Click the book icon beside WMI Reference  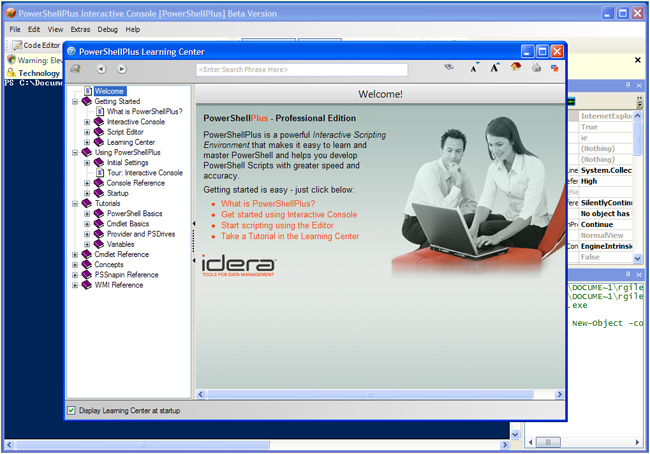click(87, 285)
